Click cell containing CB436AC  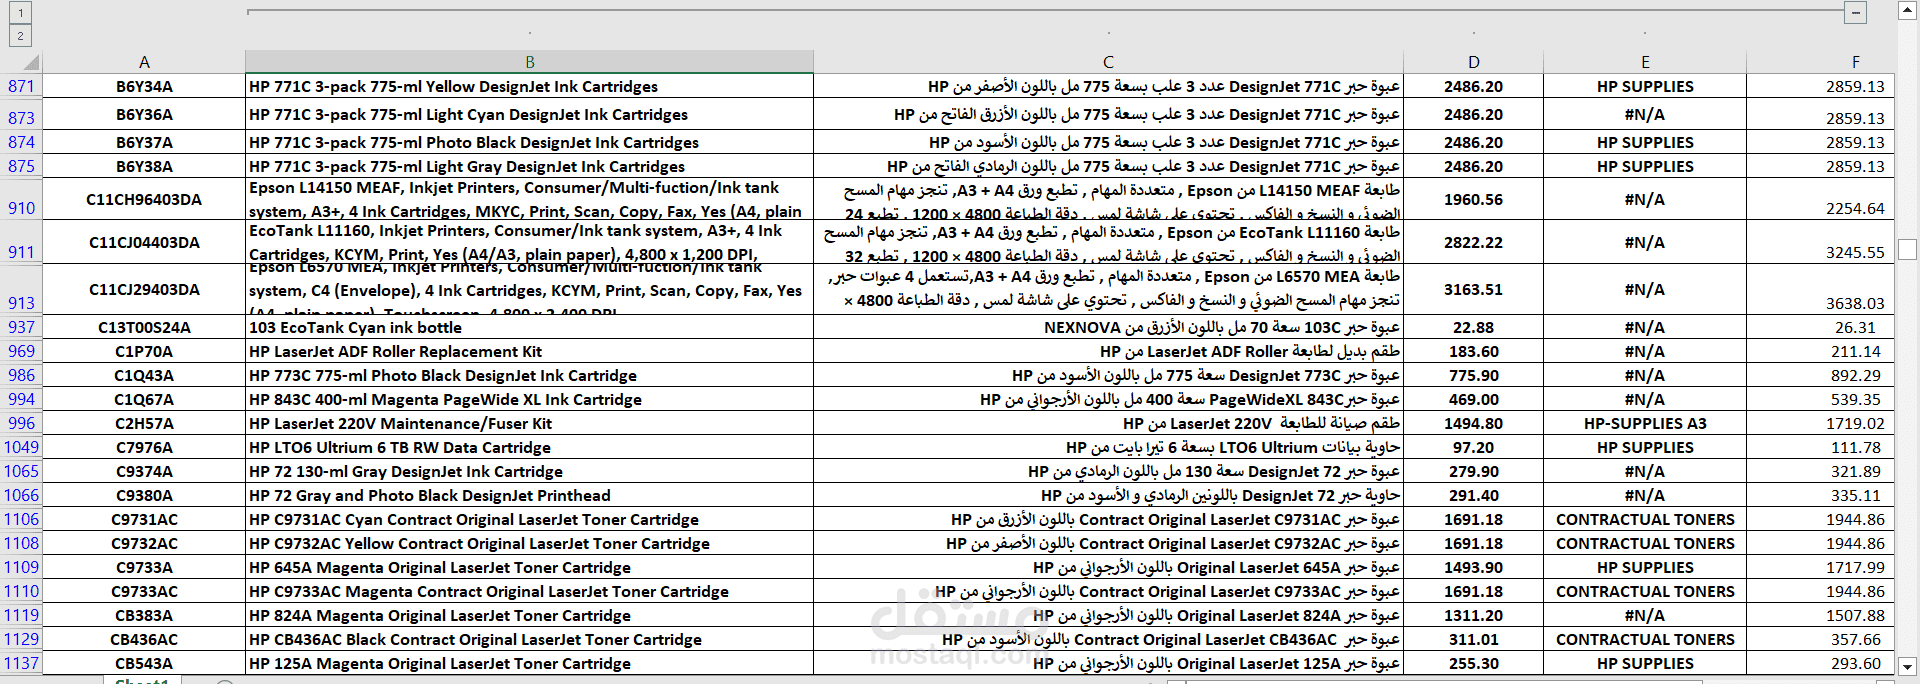144,639
